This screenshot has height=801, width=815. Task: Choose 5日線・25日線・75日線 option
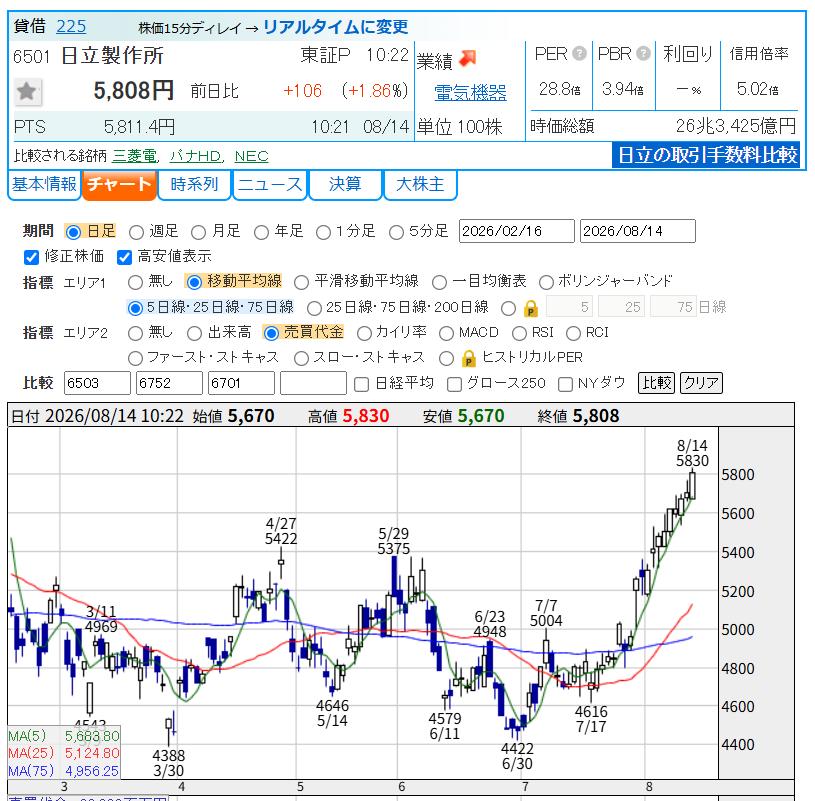coord(135,308)
